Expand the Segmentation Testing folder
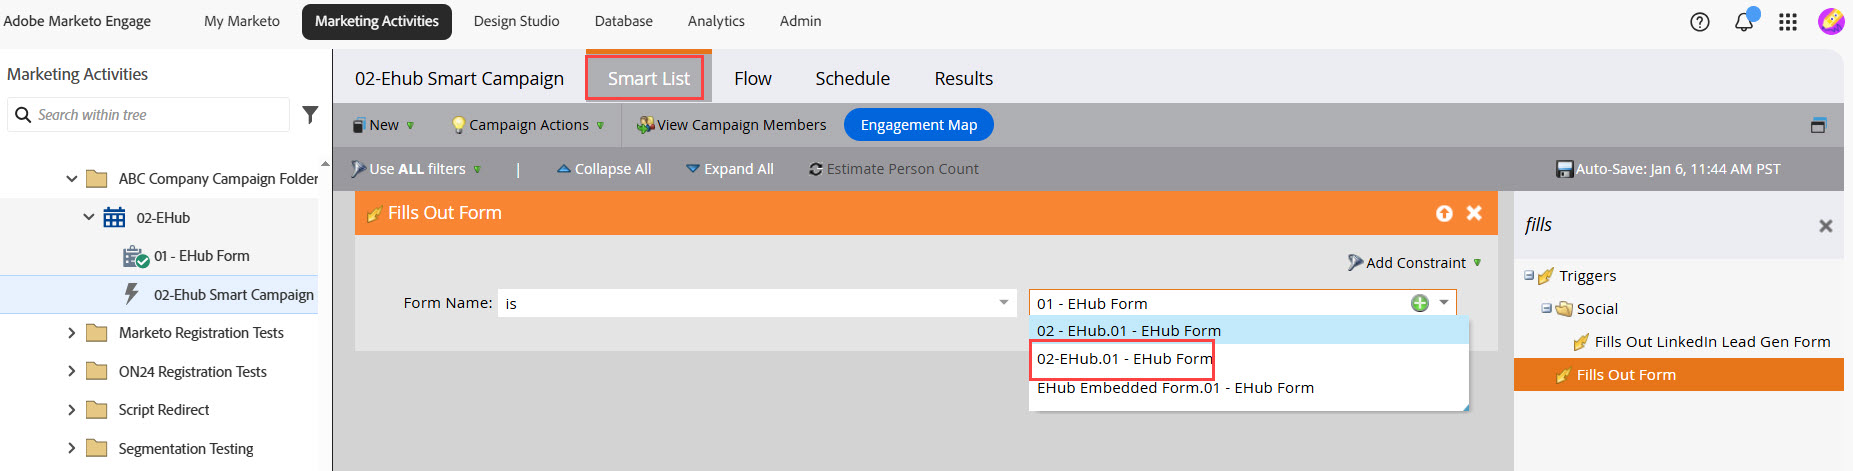This screenshot has height=471, width=1853. coord(71,448)
